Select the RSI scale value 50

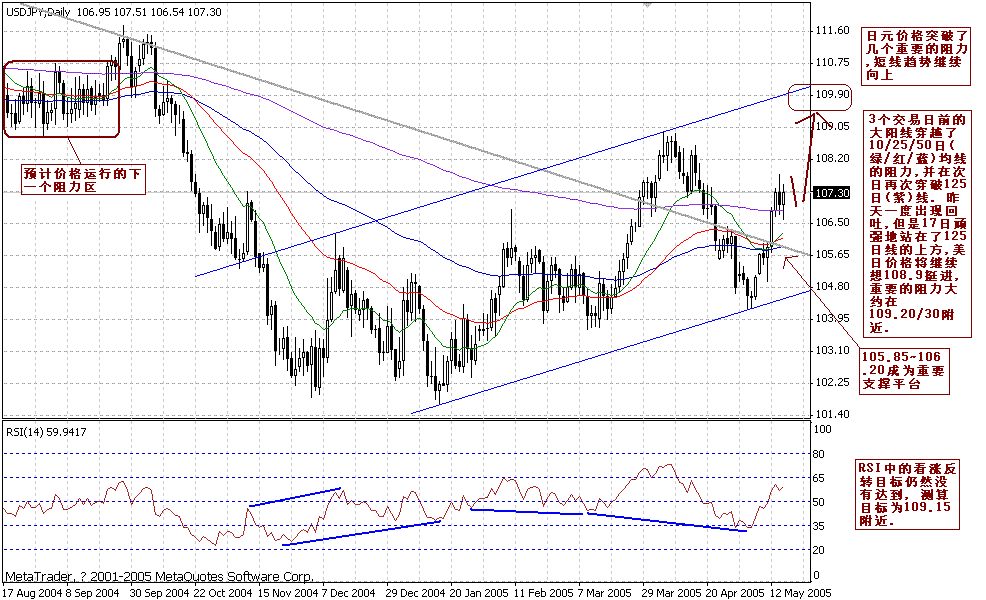tap(819, 502)
